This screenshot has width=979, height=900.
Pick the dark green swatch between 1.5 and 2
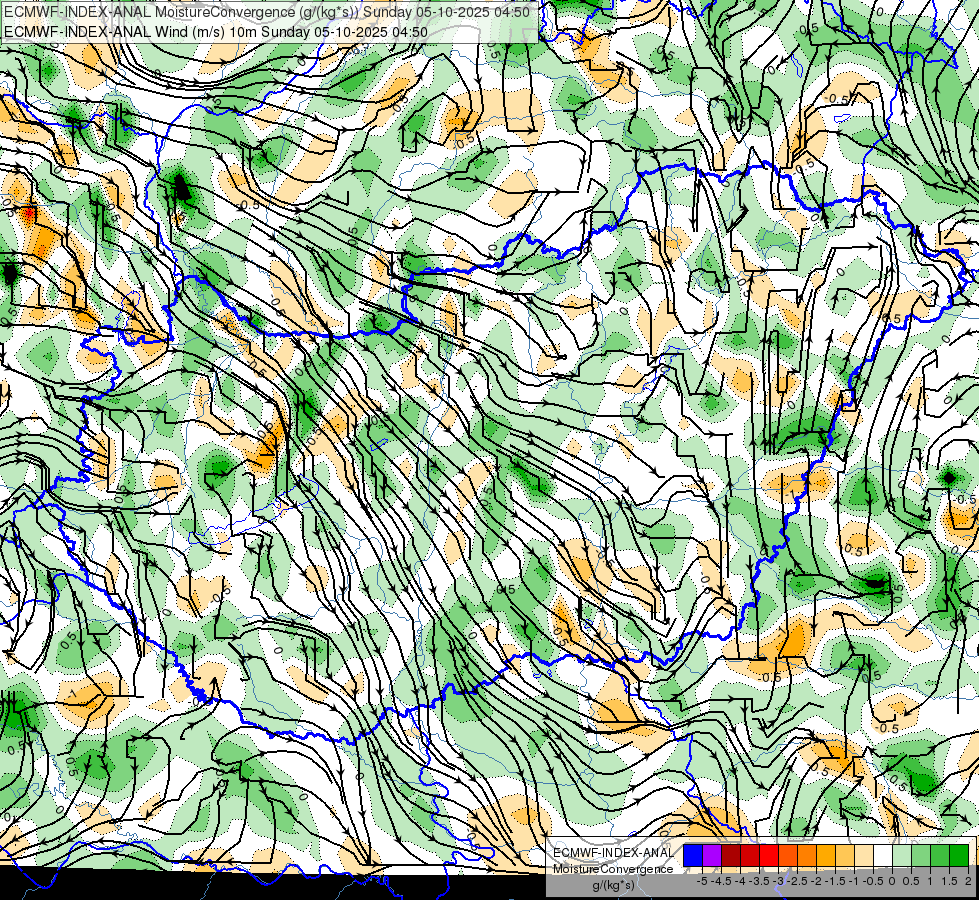[x=959, y=855]
